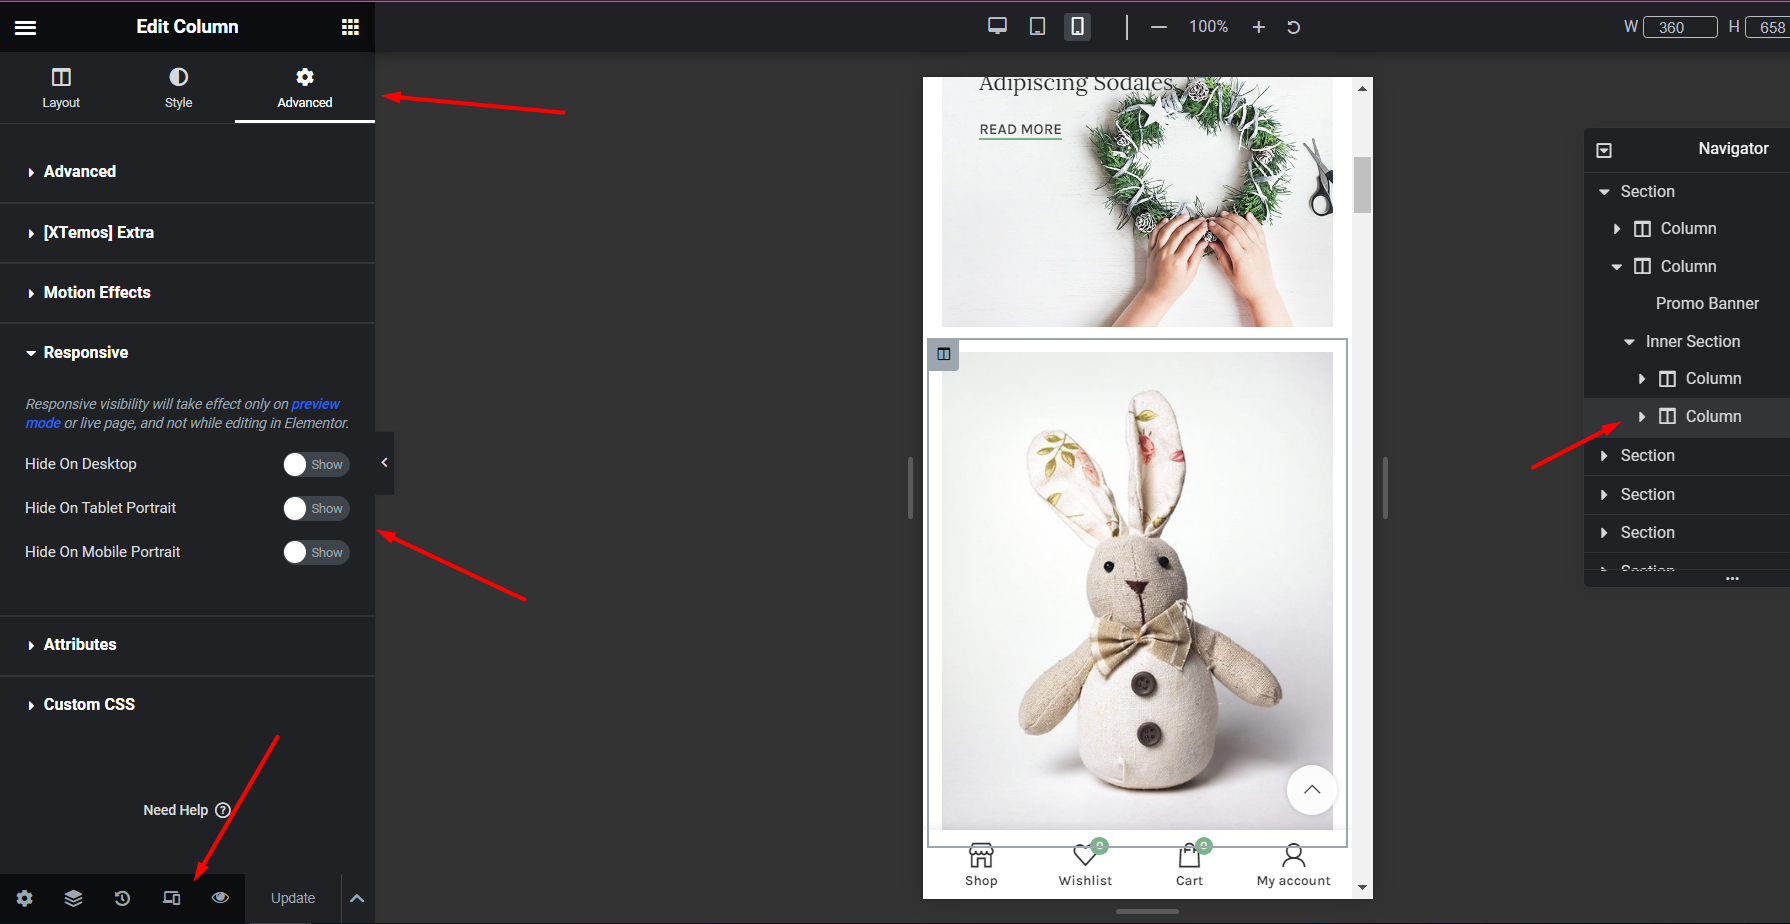Open the hamburger menu in Elementor panel

click(x=25, y=27)
